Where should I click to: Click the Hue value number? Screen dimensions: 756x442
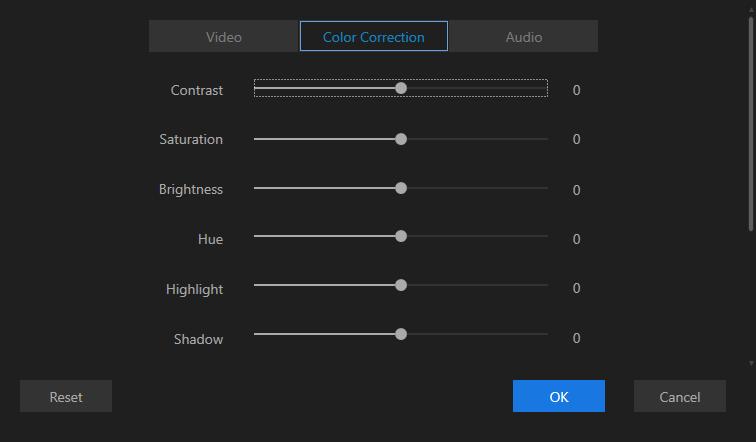coord(576,239)
